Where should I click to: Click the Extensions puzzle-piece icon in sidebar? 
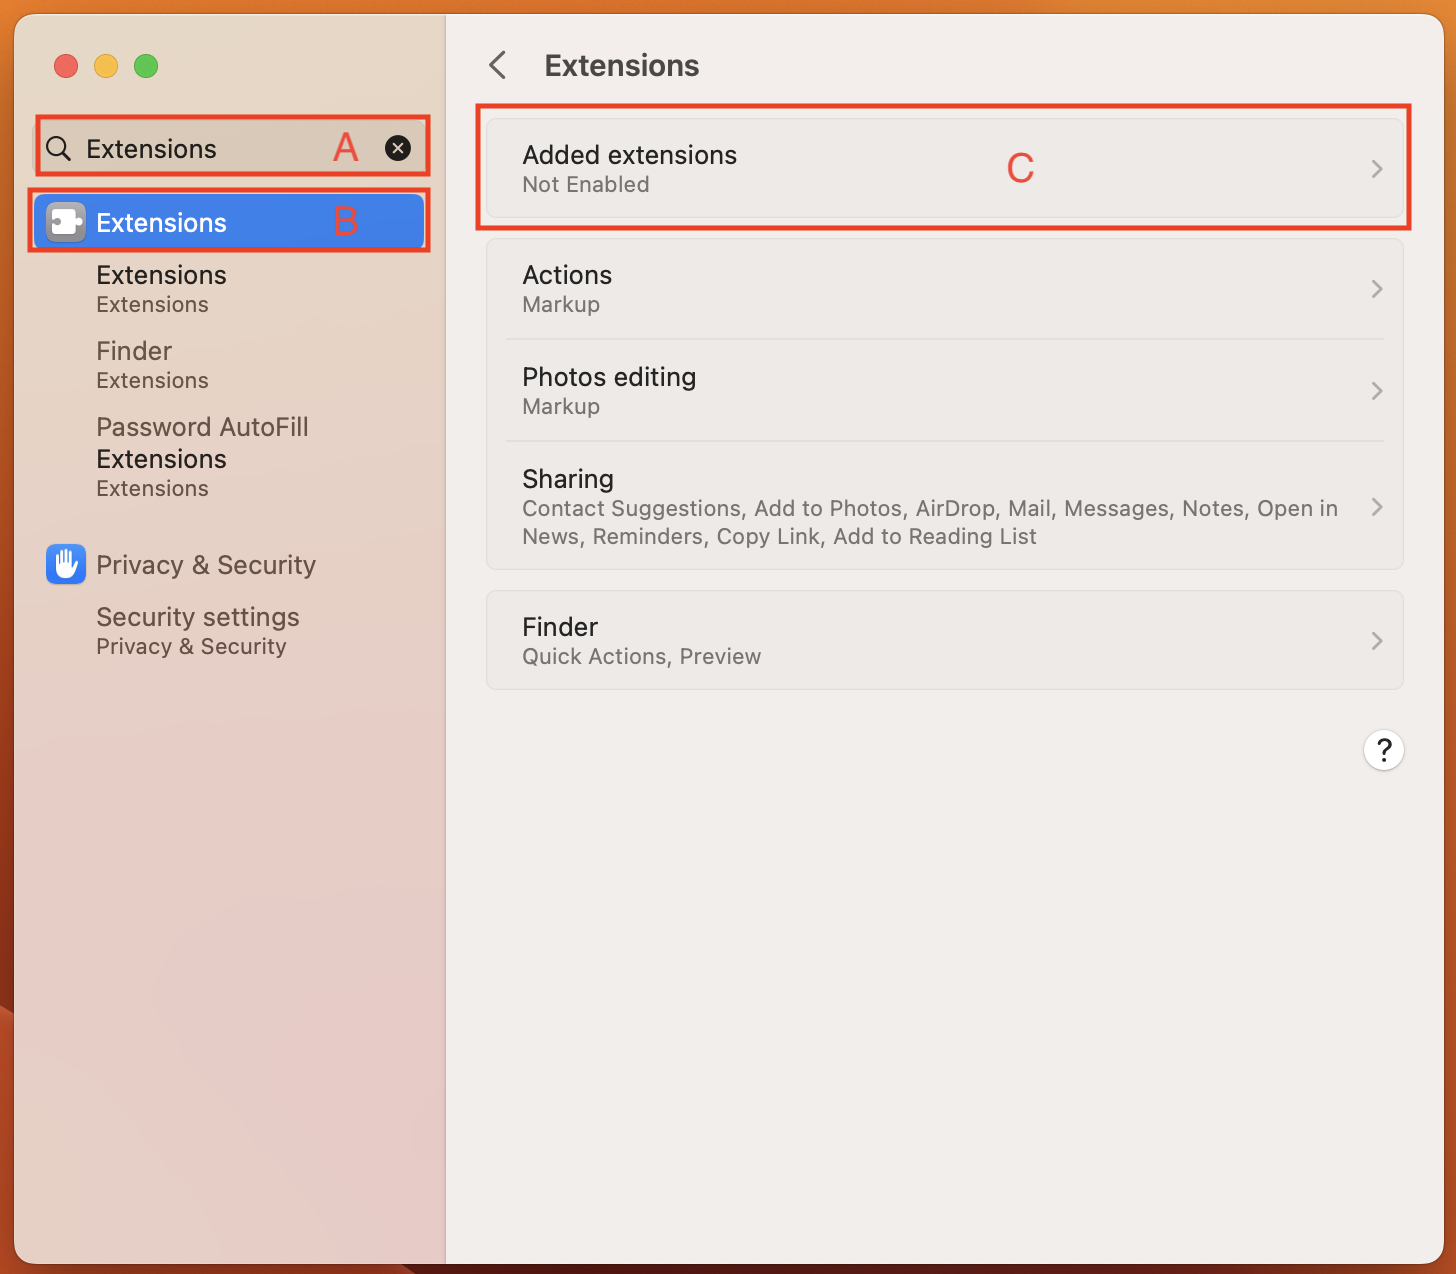coord(66,222)
